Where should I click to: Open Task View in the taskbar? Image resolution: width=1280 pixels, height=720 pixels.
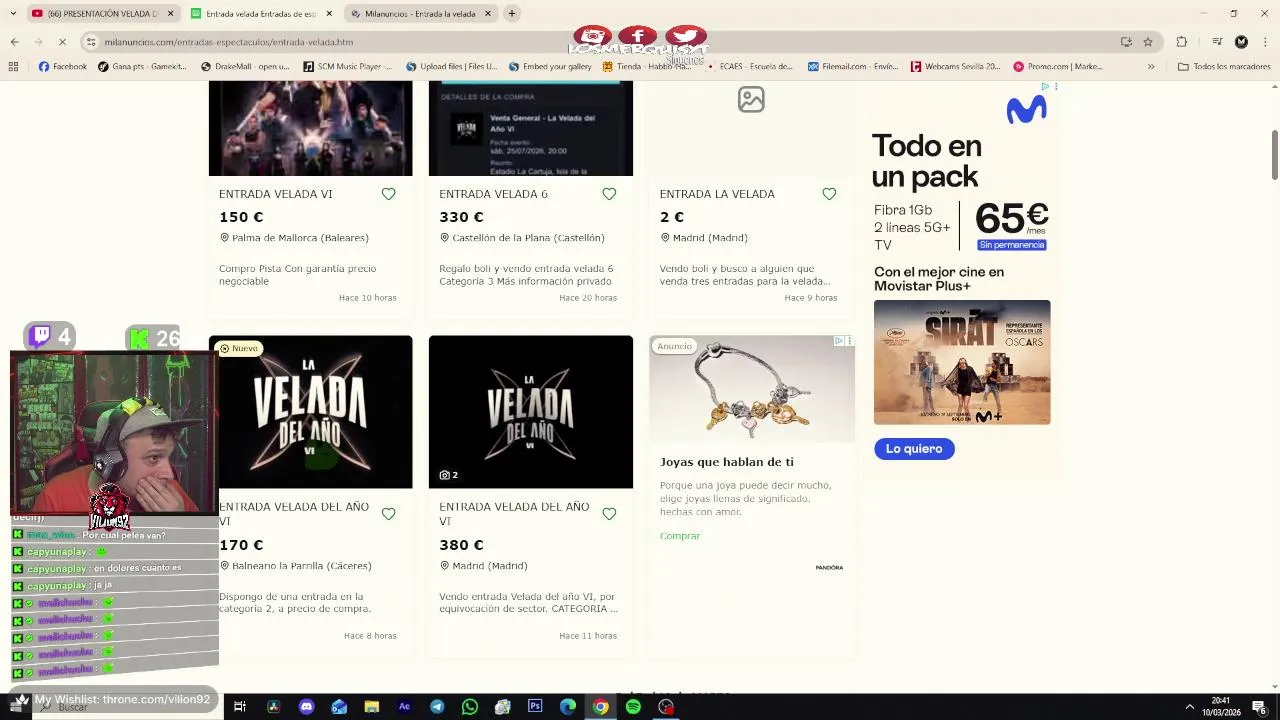240,707
